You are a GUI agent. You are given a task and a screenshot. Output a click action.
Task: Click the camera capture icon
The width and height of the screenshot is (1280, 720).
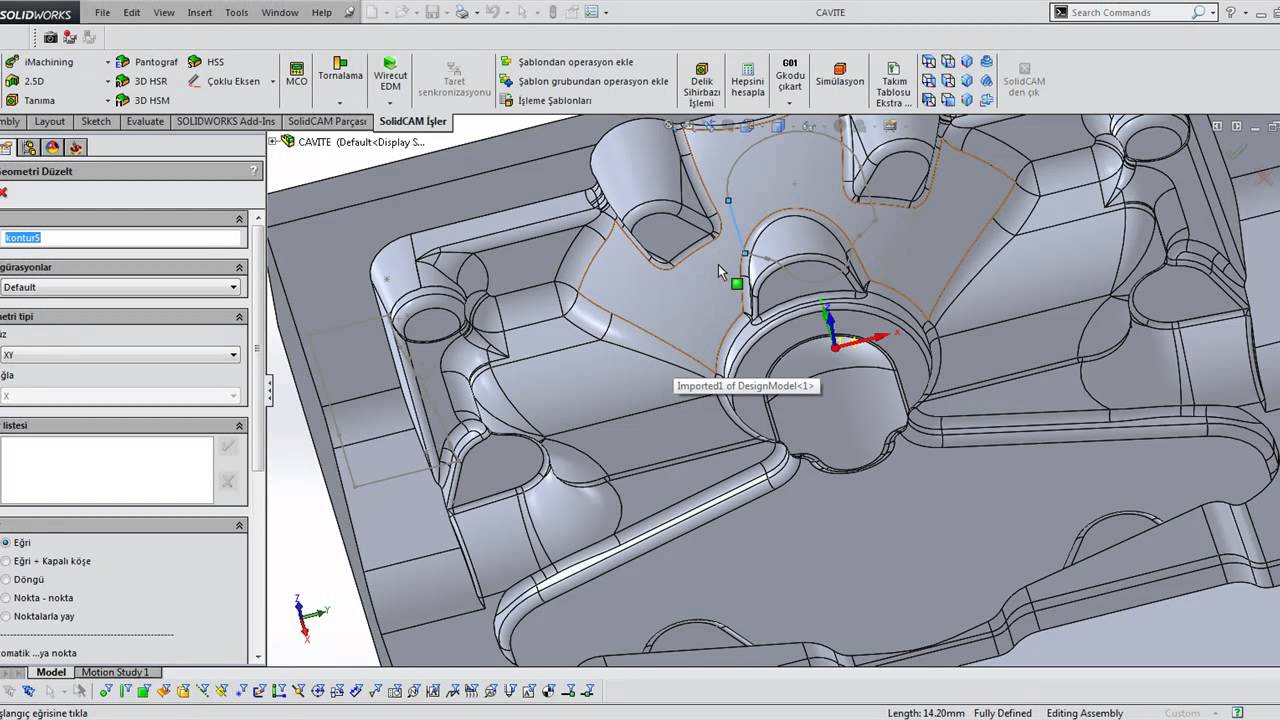[51, 37]
